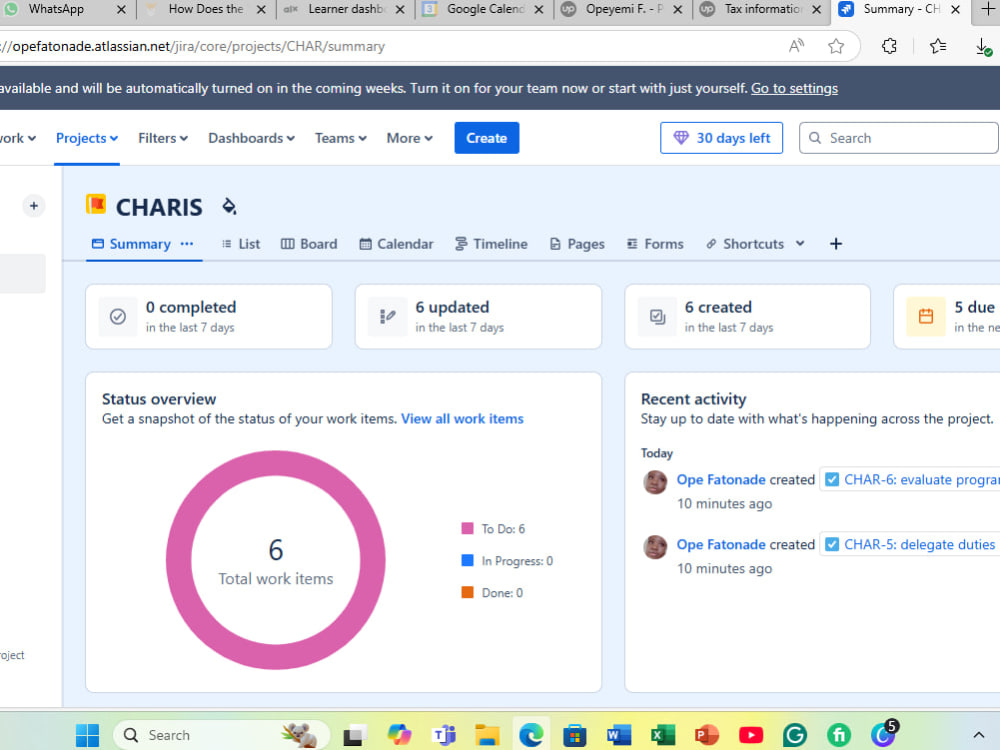
Task: Open Microsoft Teams from taskbar
Action: 444,735
